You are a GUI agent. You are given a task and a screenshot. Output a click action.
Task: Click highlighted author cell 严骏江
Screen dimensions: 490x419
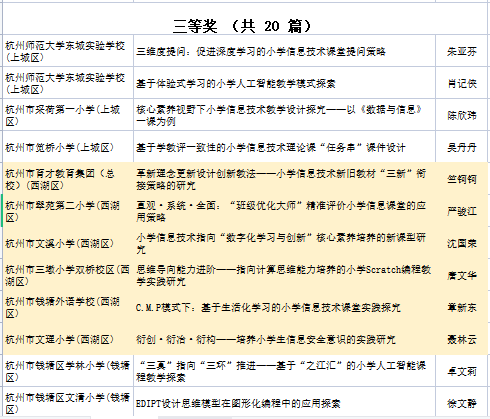pos(461,211)
